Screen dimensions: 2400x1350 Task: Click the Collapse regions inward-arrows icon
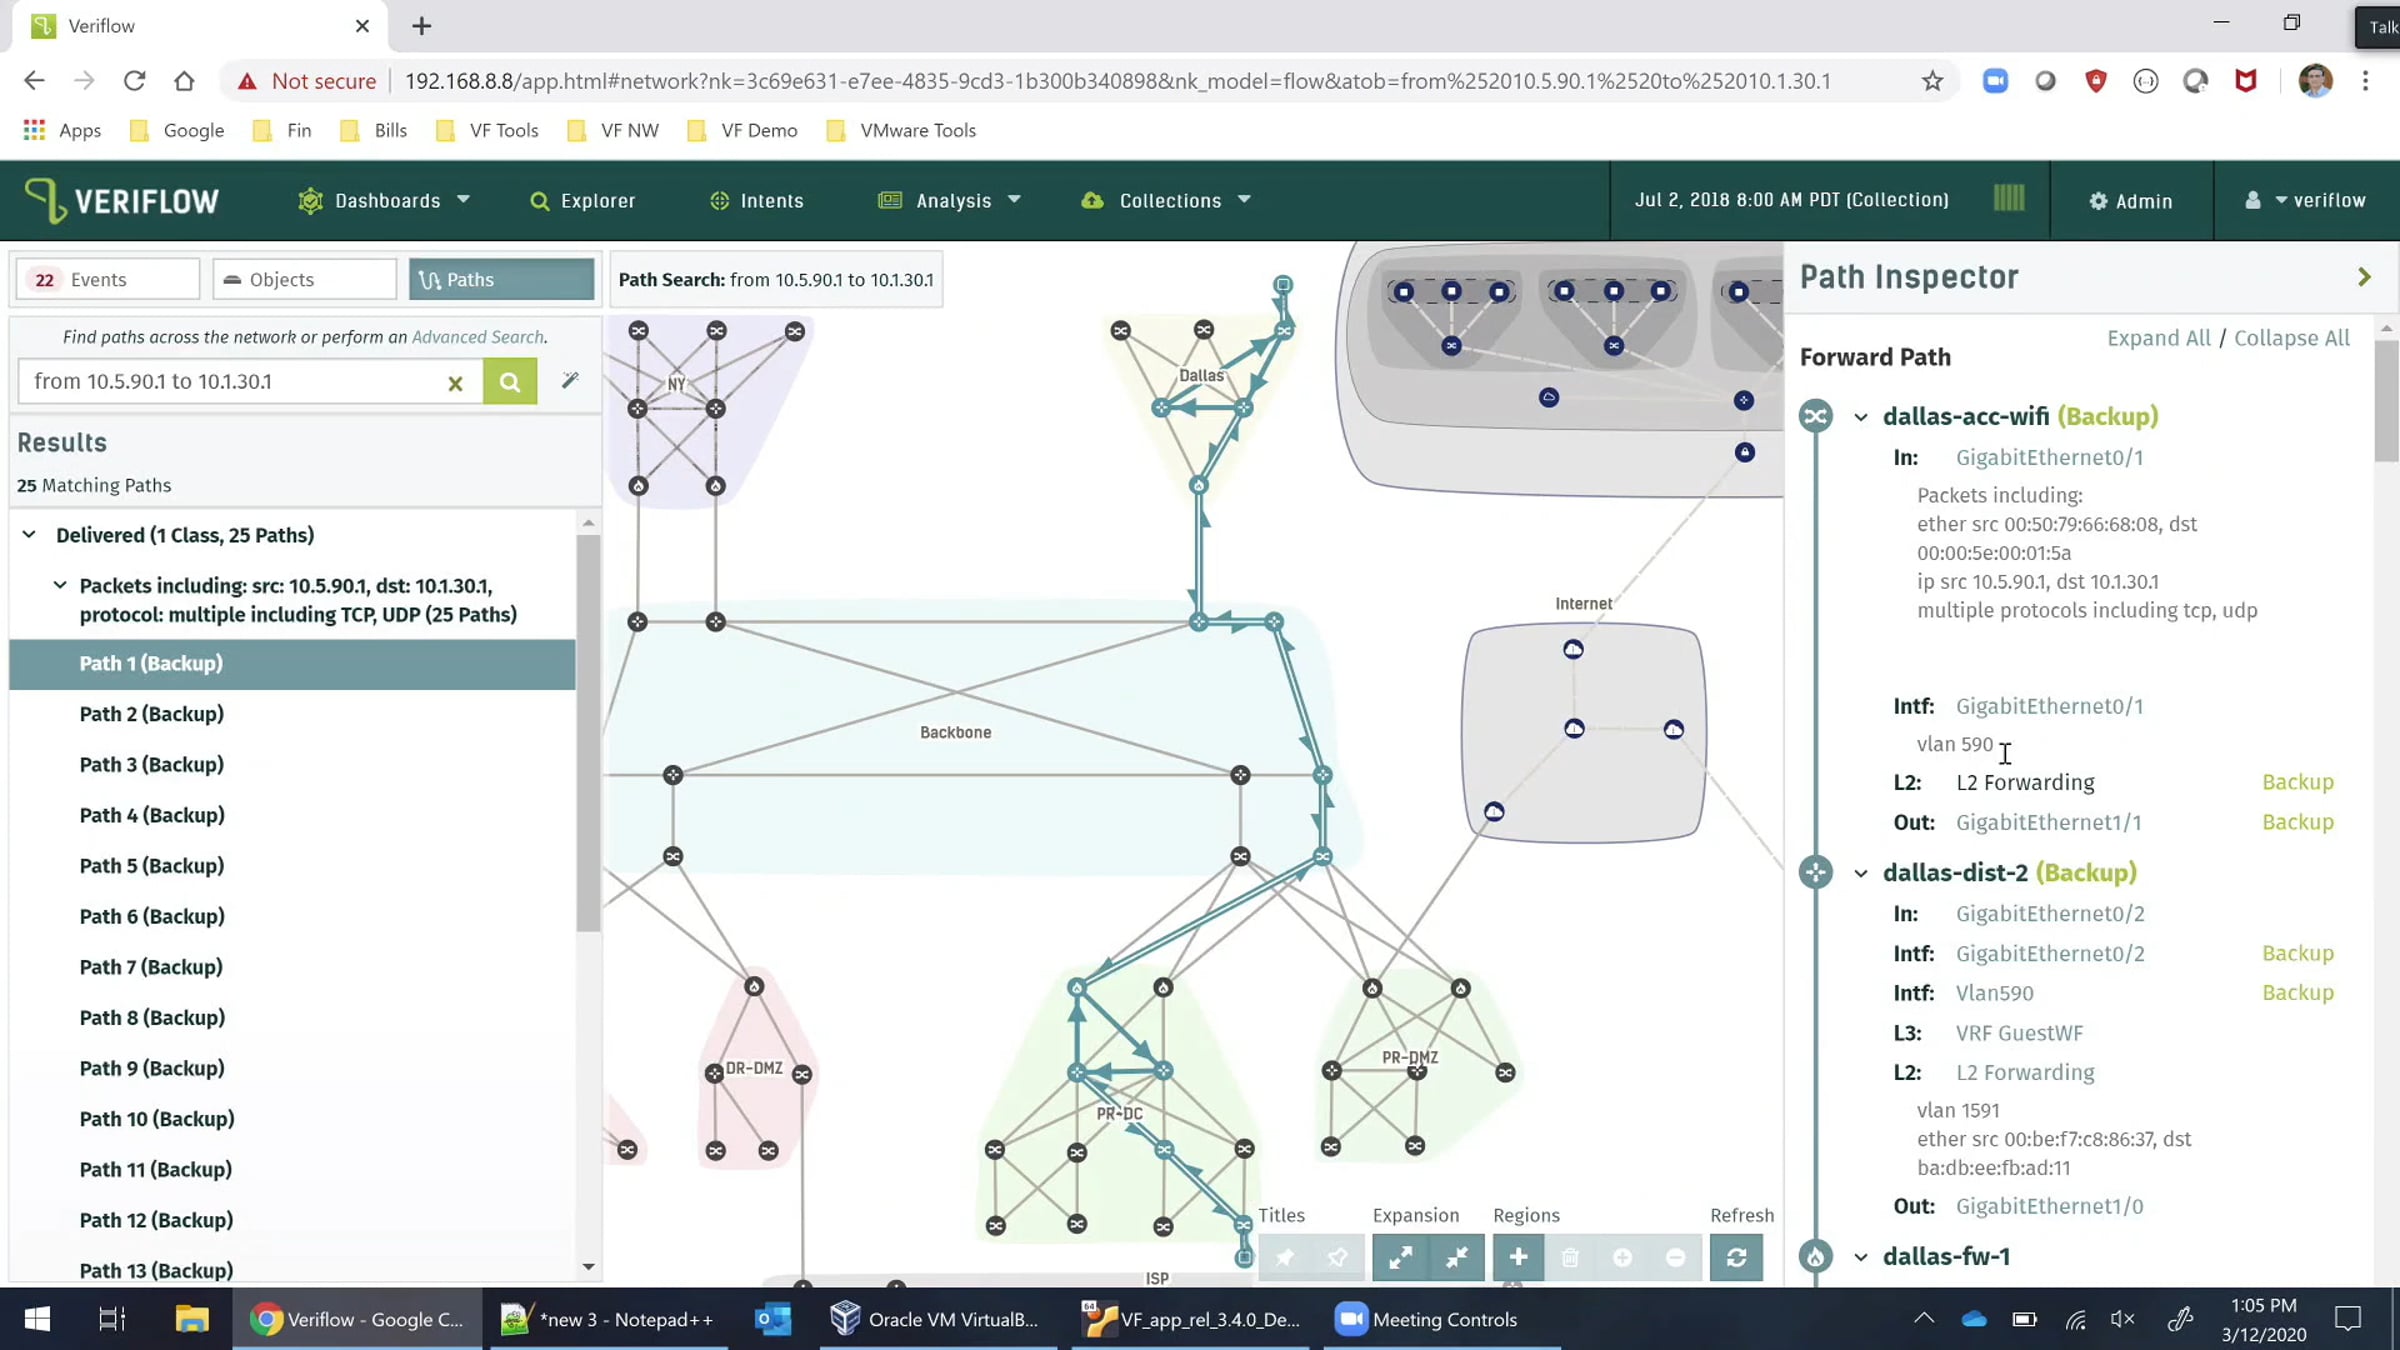coord(1456,1257)
